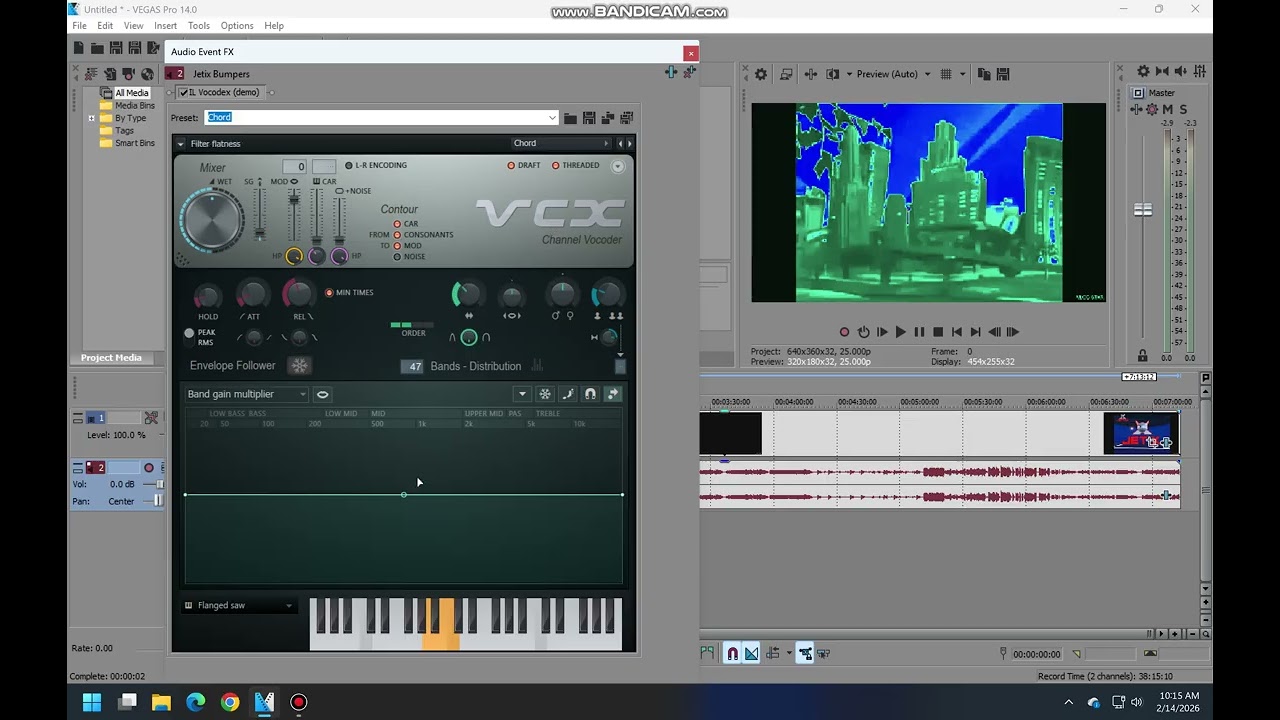
Task: Open the round options arrow beside THREADED
Action: point(617,166)
